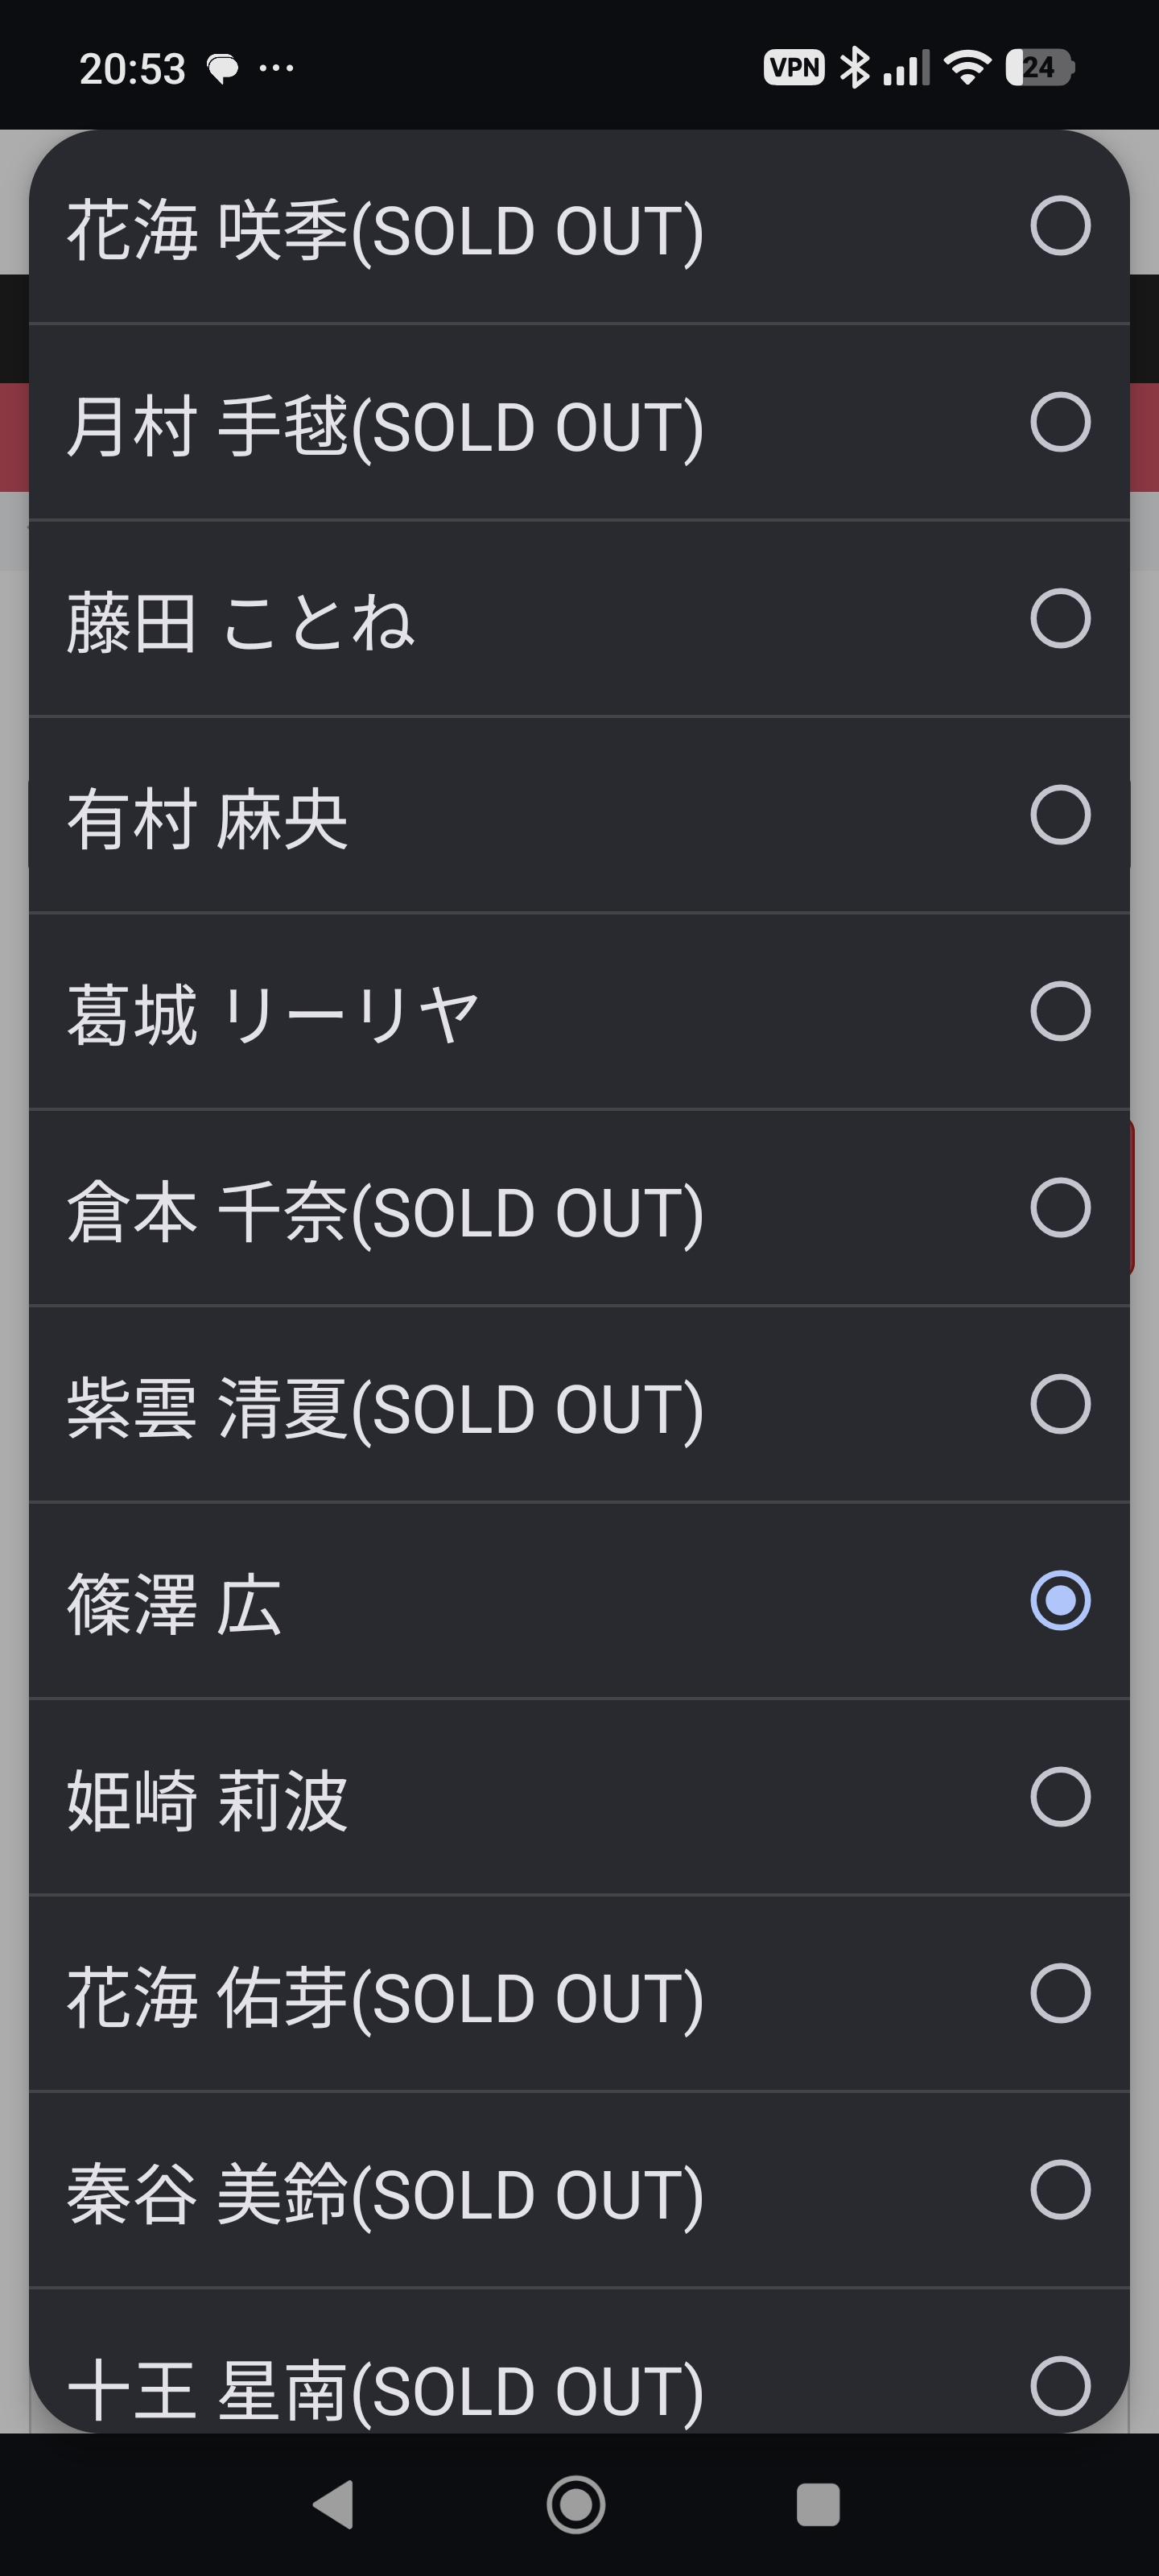Tap radio button for 紫雲 清夏(SOLD OUT)

click(1059, 1404)
